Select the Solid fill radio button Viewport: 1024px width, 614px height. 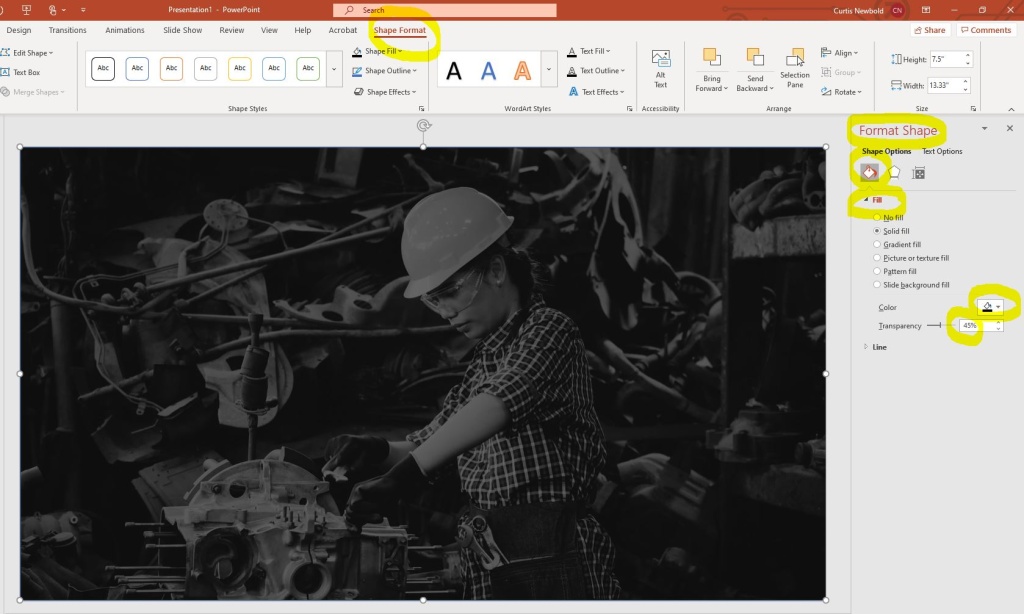point(877,230)
